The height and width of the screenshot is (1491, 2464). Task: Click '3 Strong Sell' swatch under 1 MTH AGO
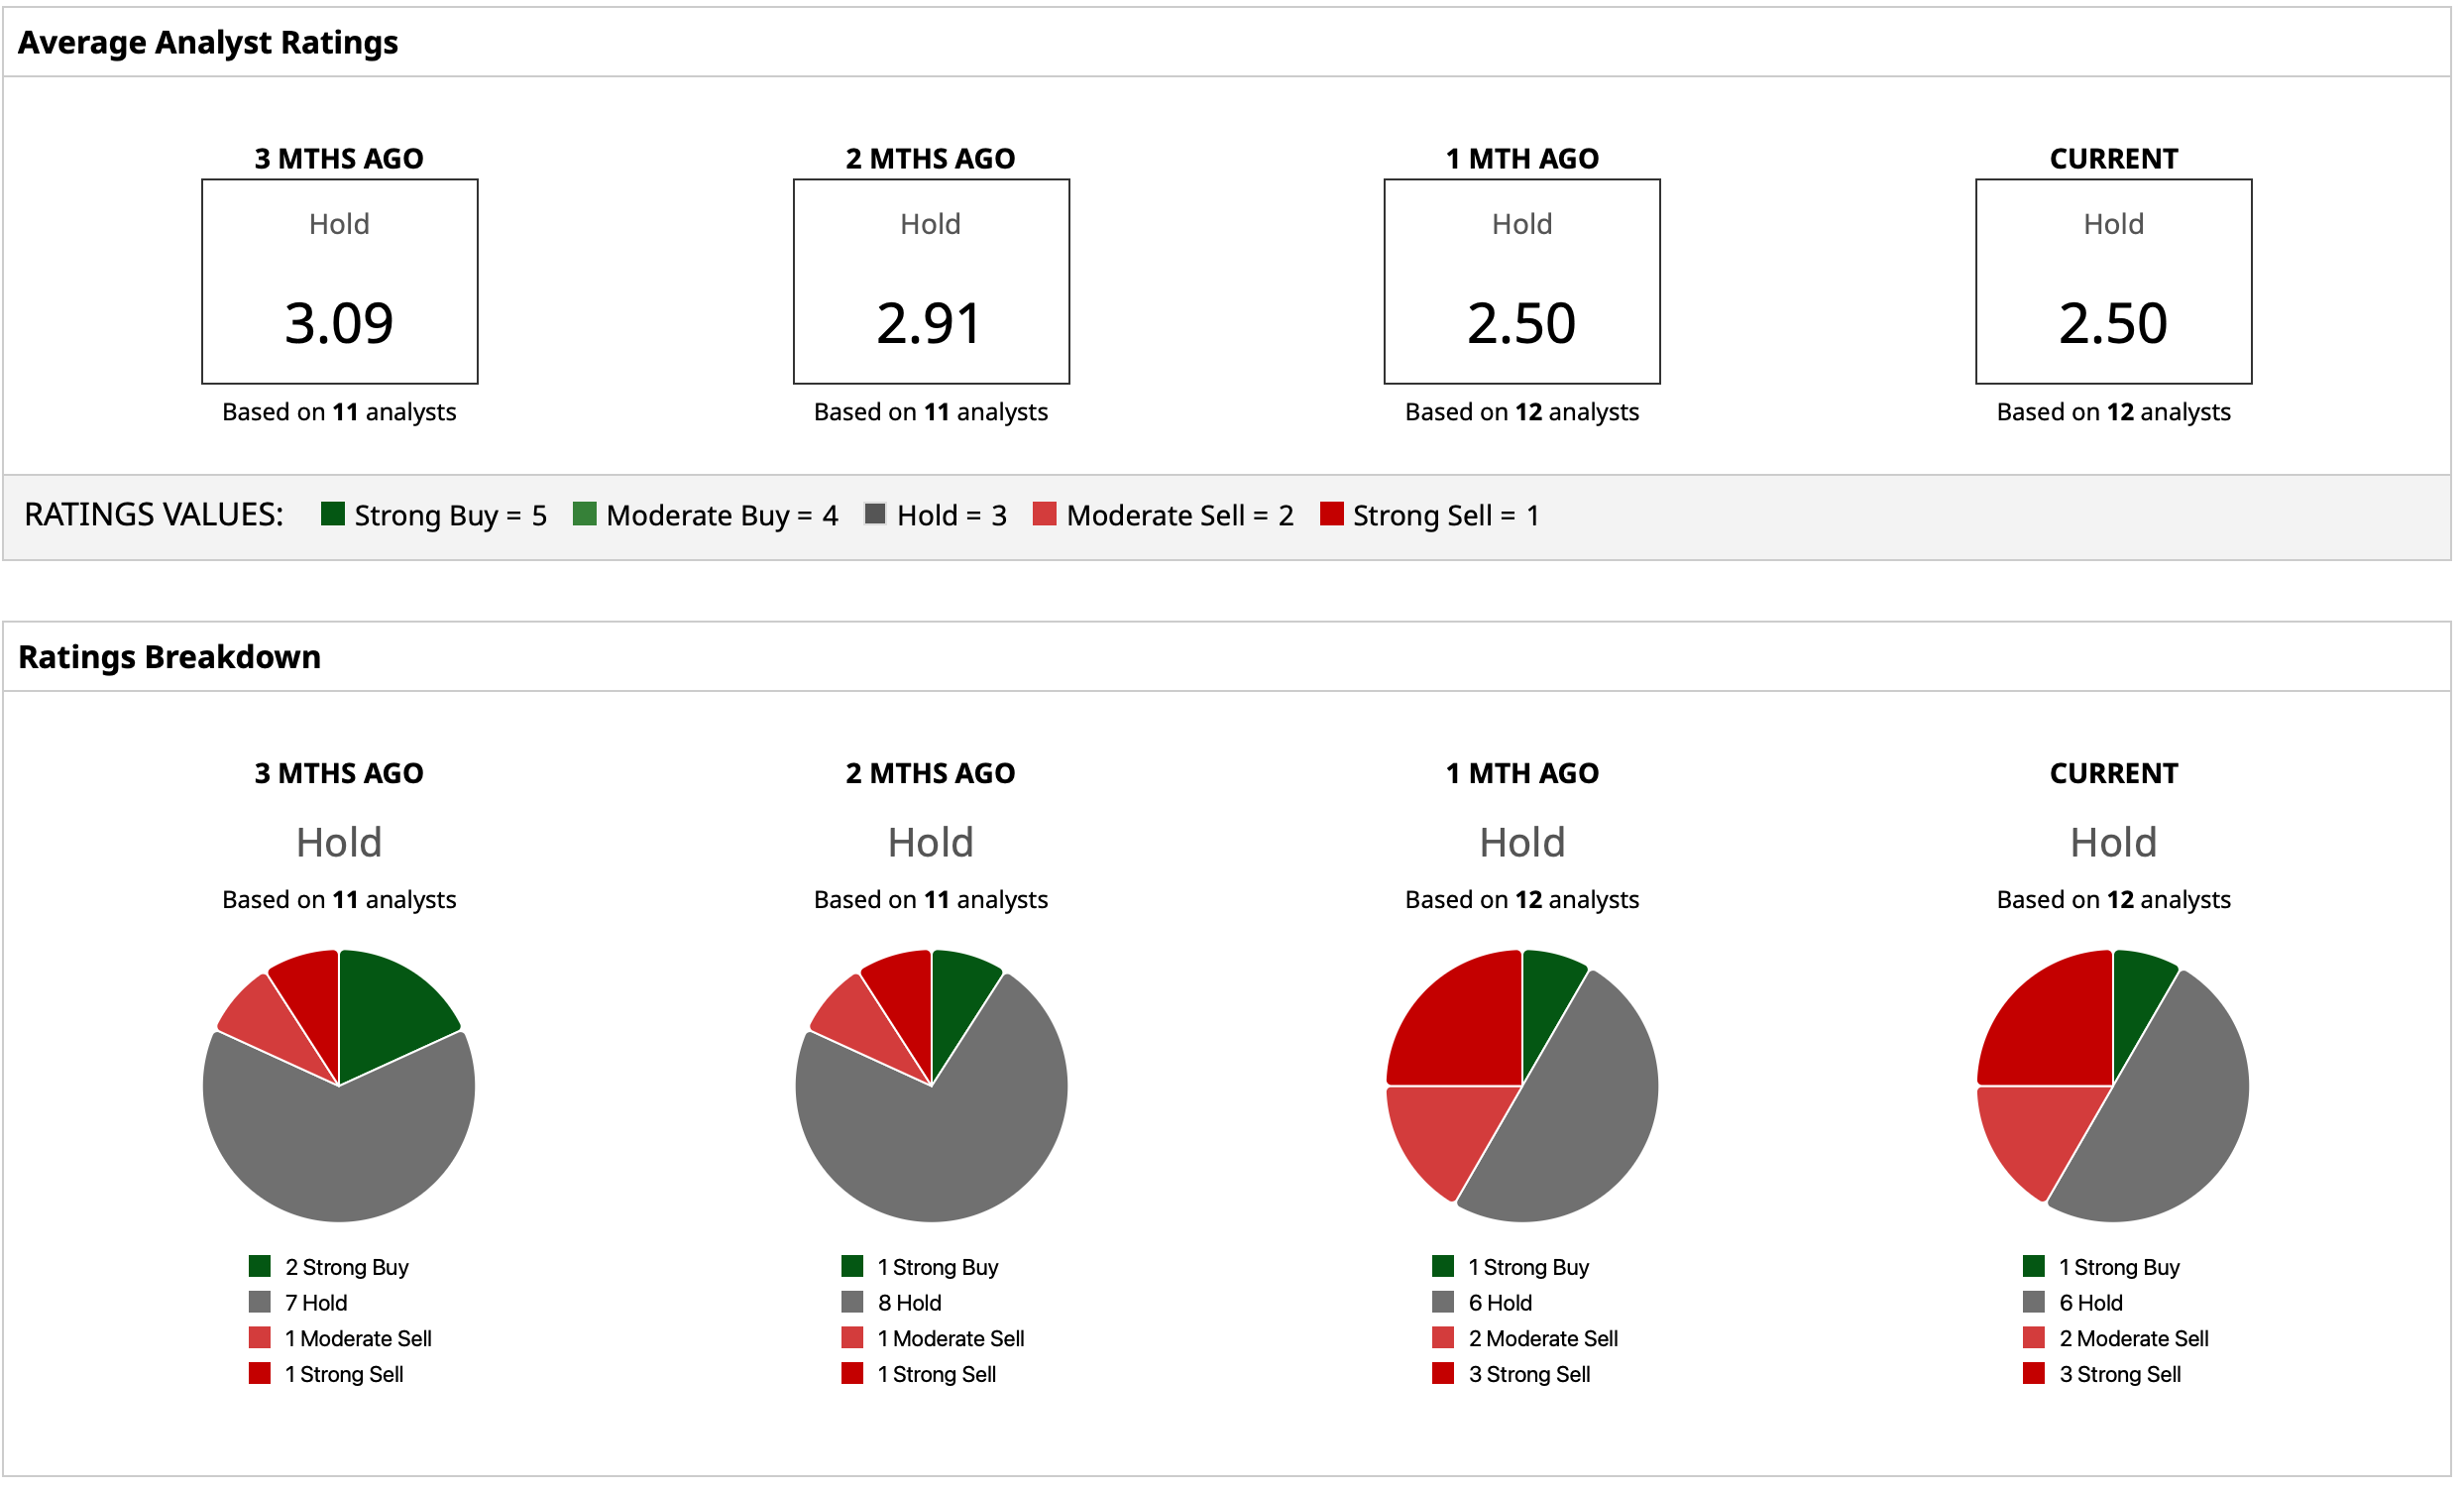[1443, 1373]
